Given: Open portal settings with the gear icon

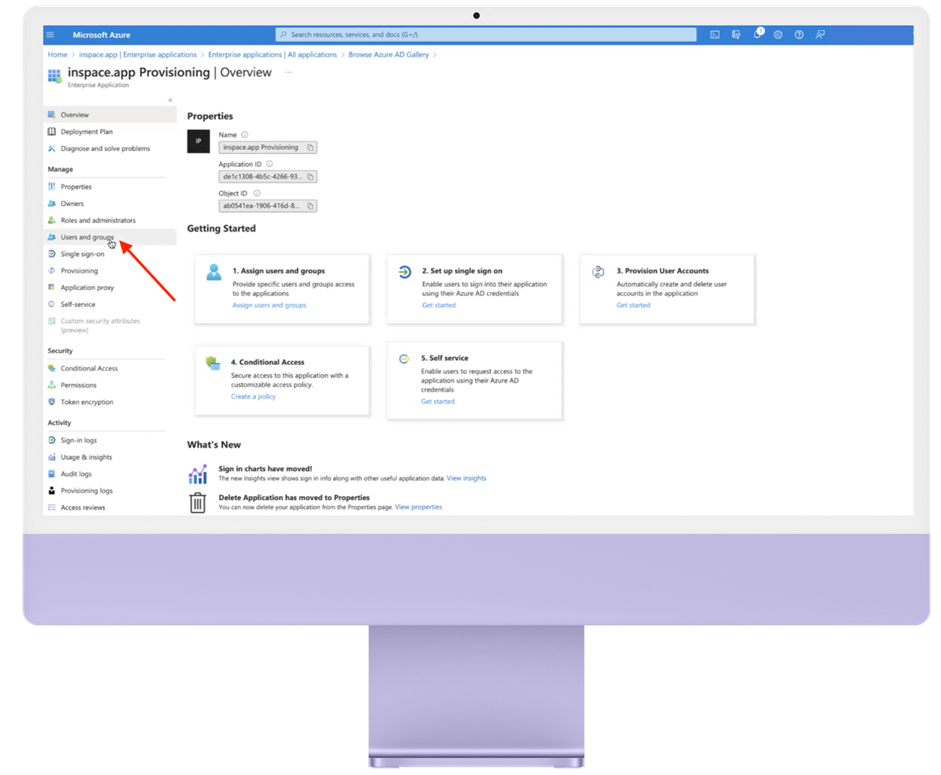Looking at the screenshot, I should coord(778,35).
